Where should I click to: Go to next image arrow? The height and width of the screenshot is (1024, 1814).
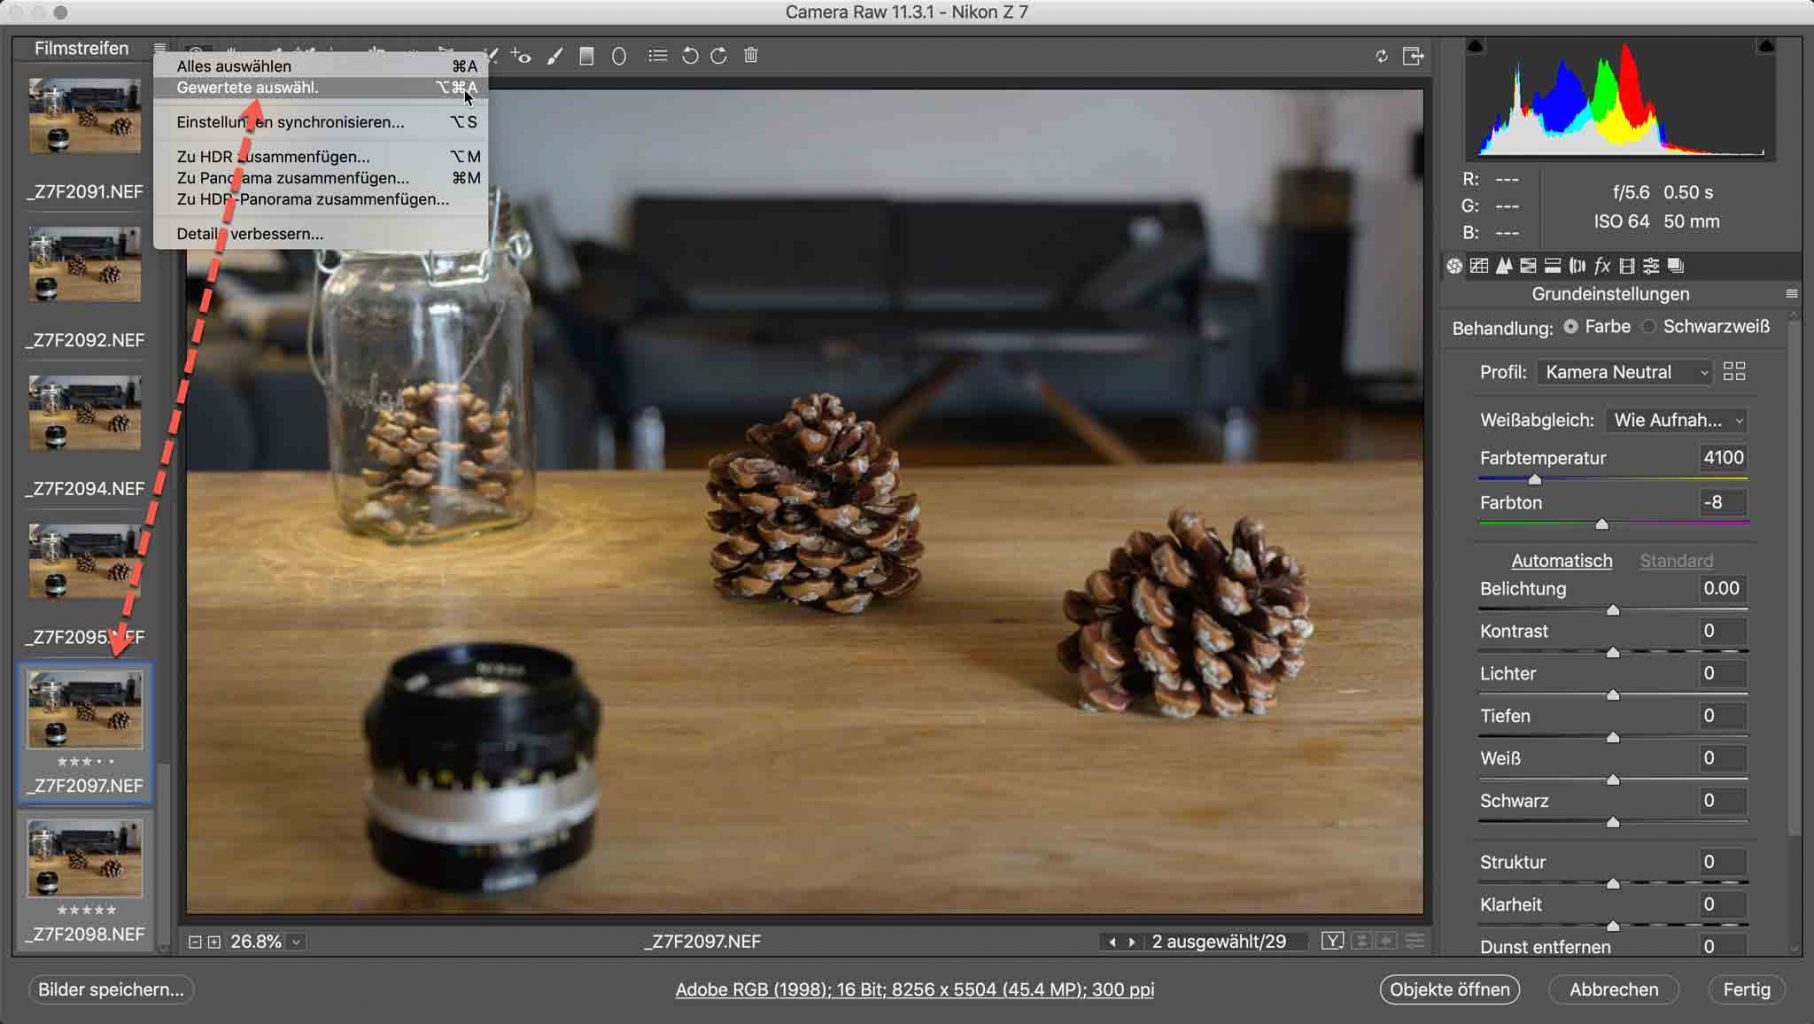1132,942
